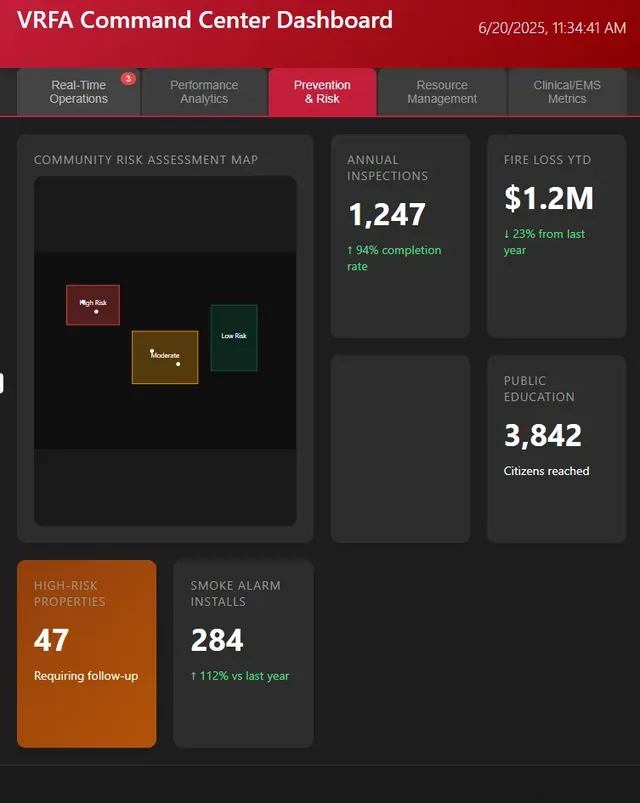Click the $1.2M fire loss value
Viewport: 640px width, 803px height.
549,198
